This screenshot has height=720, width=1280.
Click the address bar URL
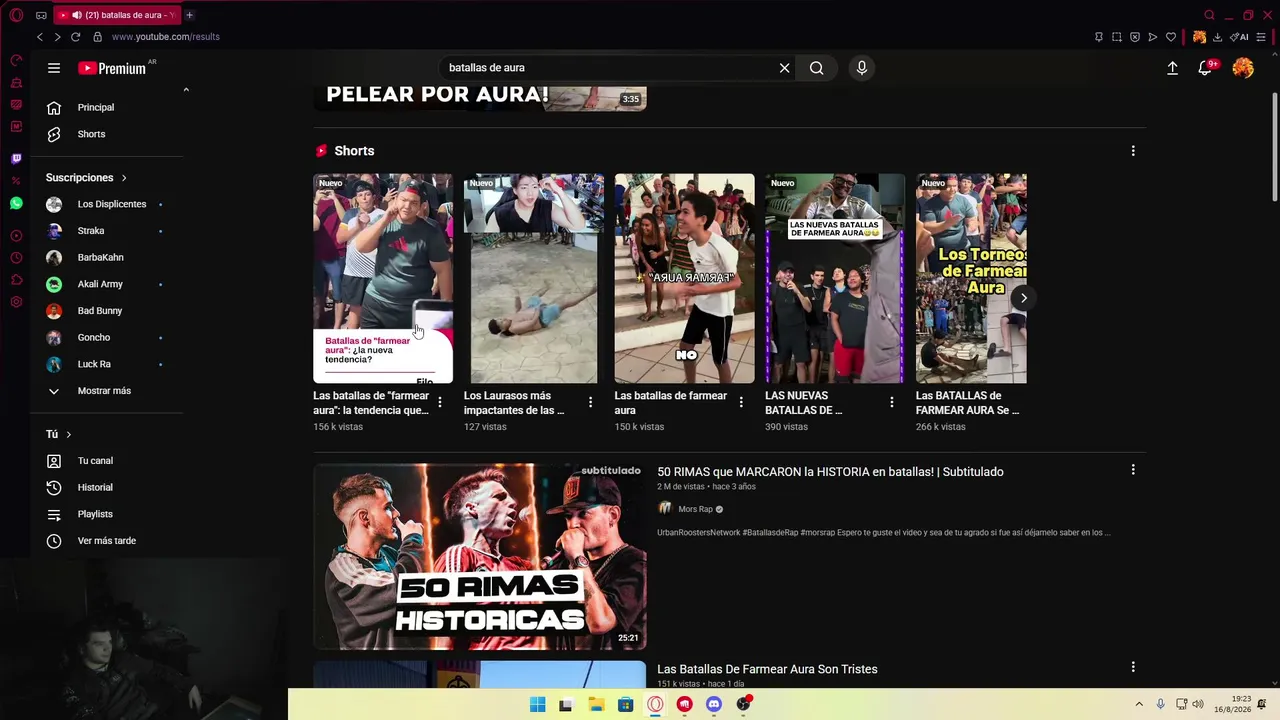(x=166, y=37)
